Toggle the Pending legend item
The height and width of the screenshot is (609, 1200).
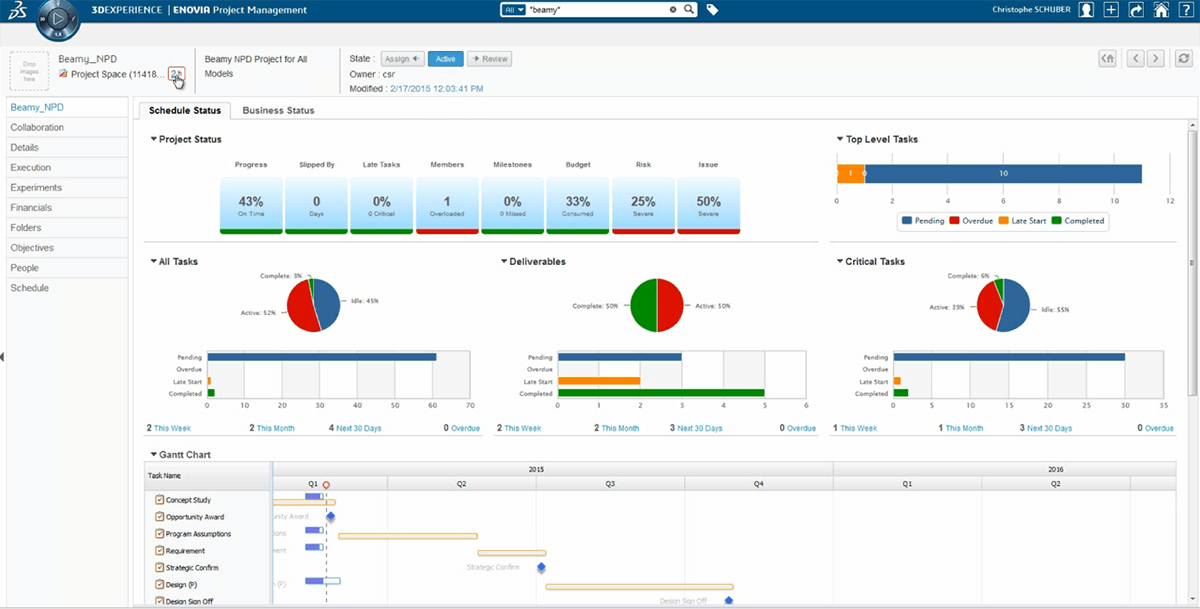tap(923, 221)
